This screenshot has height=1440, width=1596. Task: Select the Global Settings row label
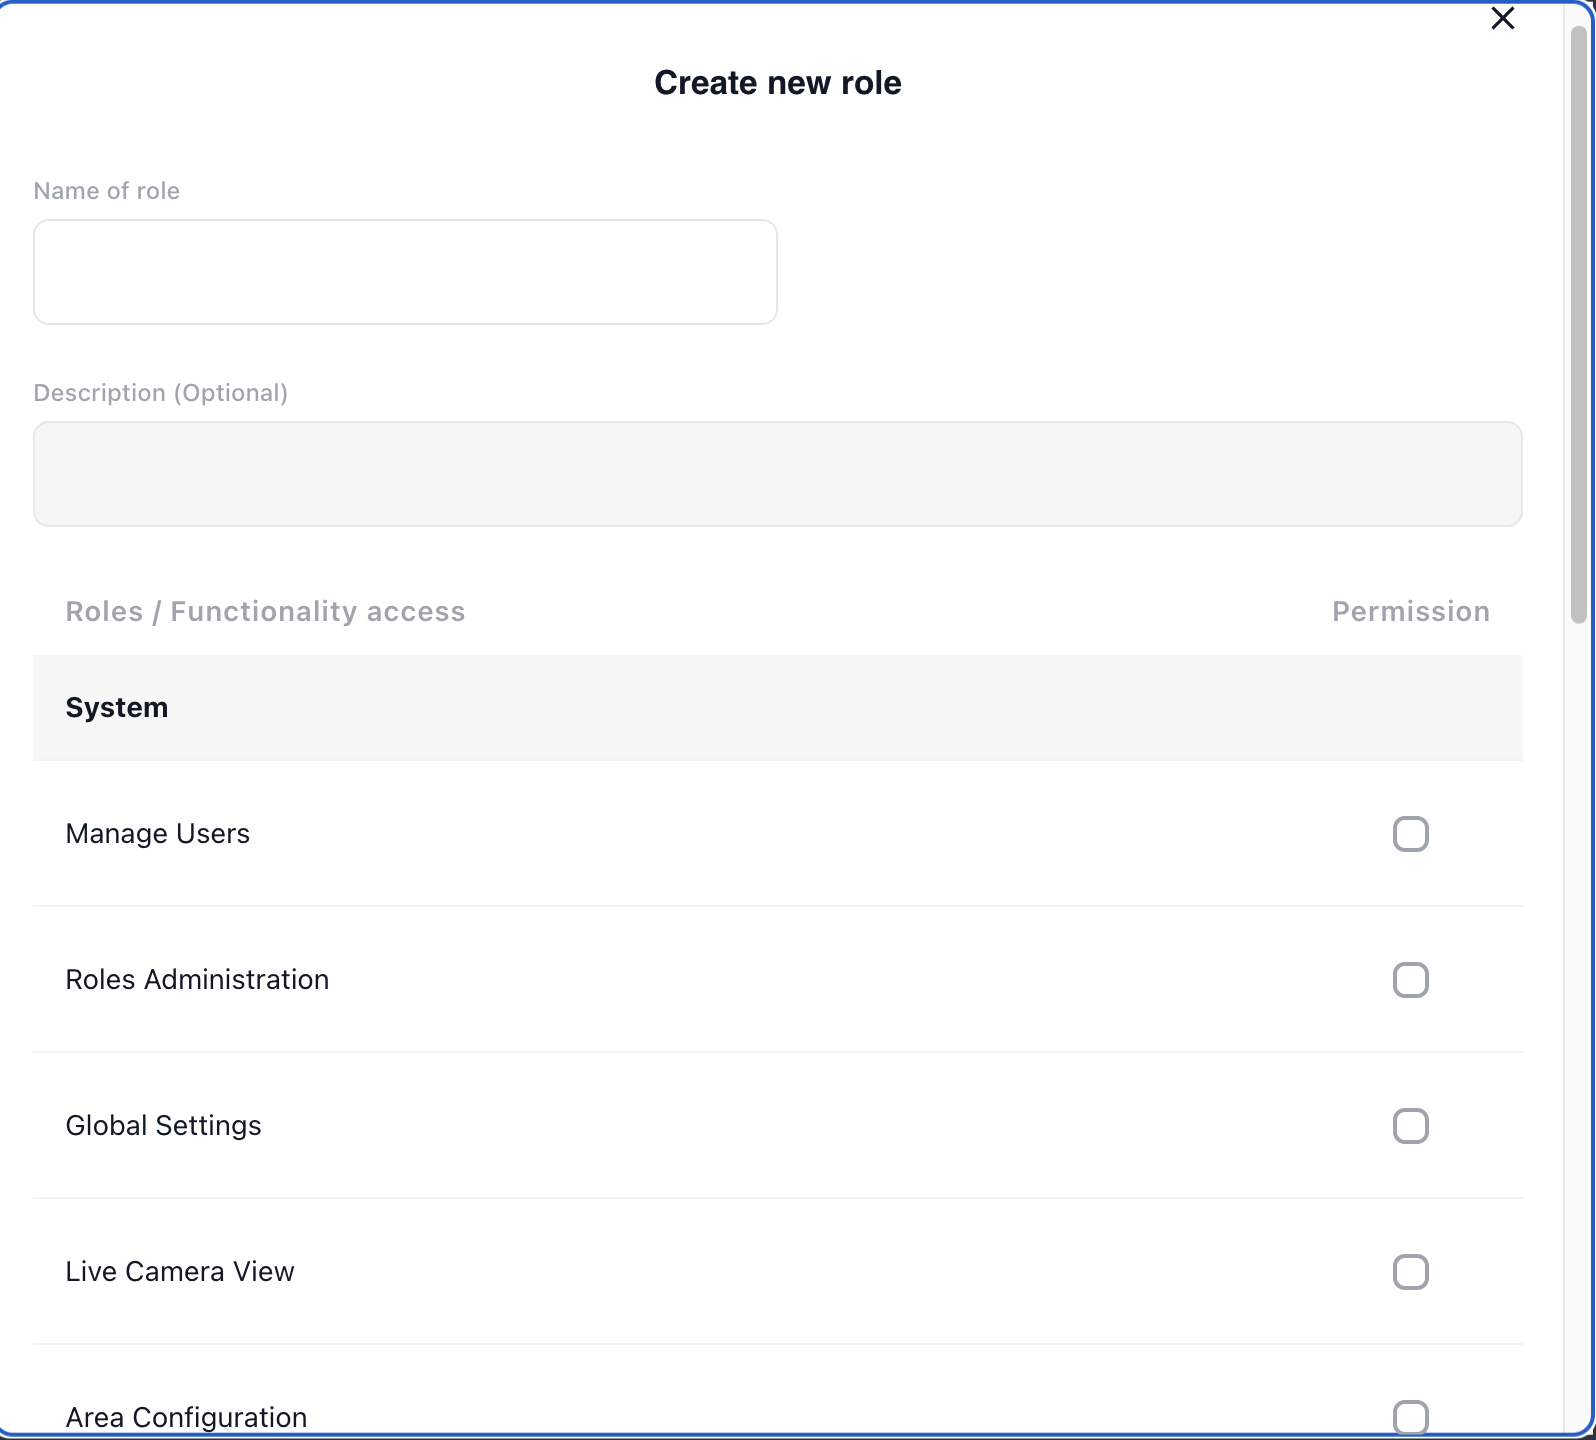click(163, 1126)
